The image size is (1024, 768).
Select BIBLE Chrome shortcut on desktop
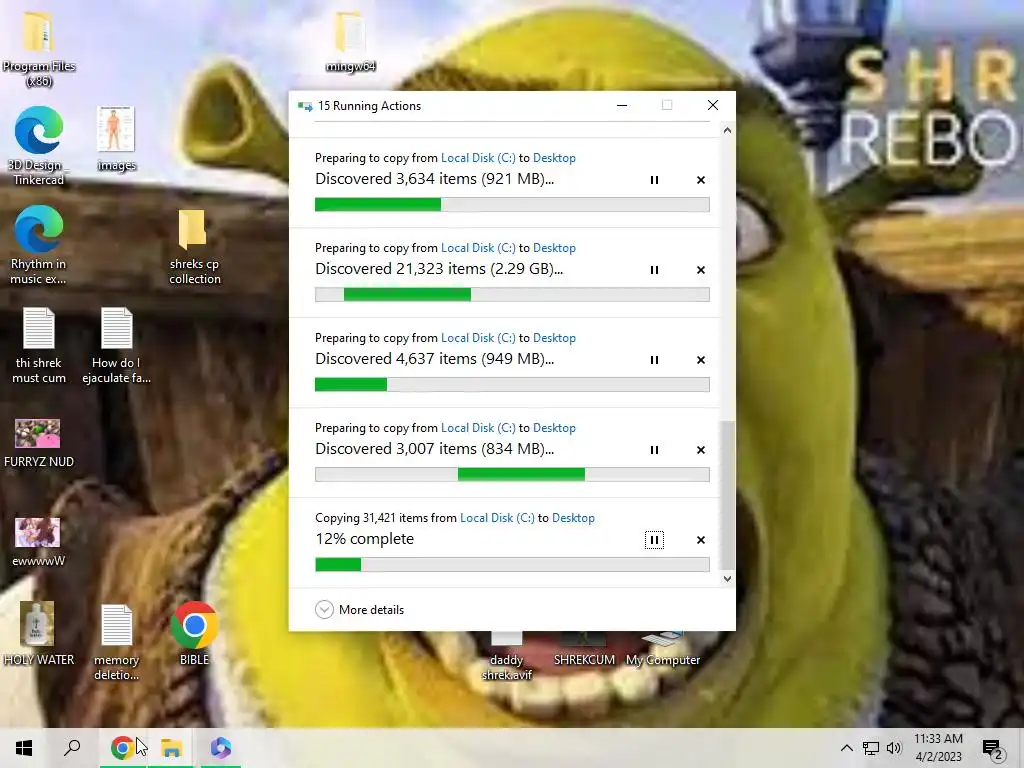[x=194, y=633]
